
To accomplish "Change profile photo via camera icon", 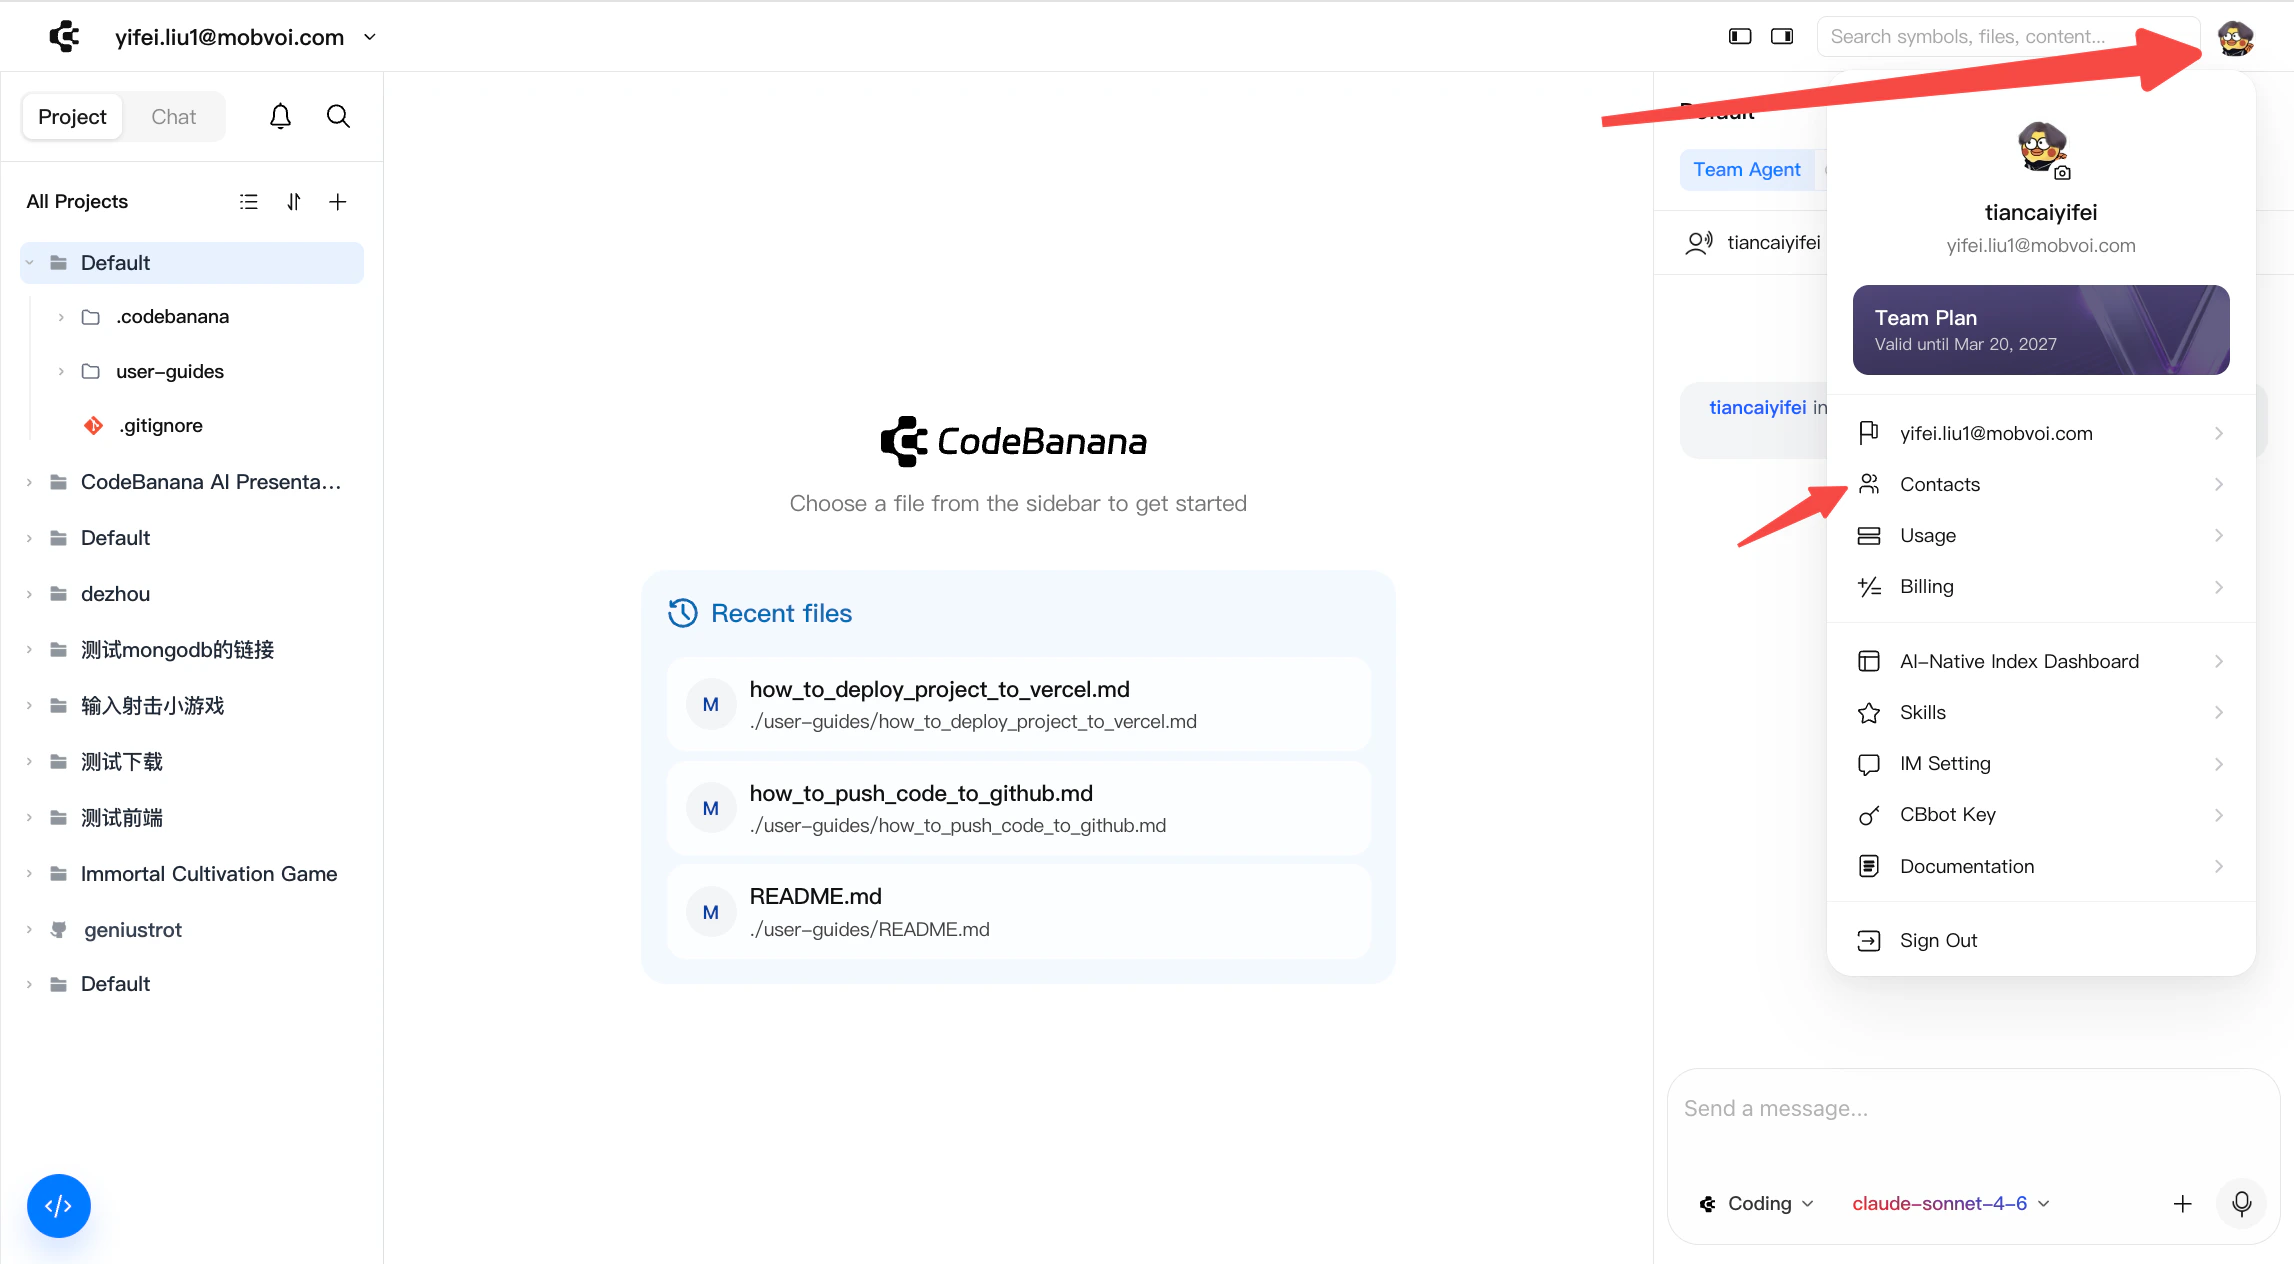I will coord(2062,173).
